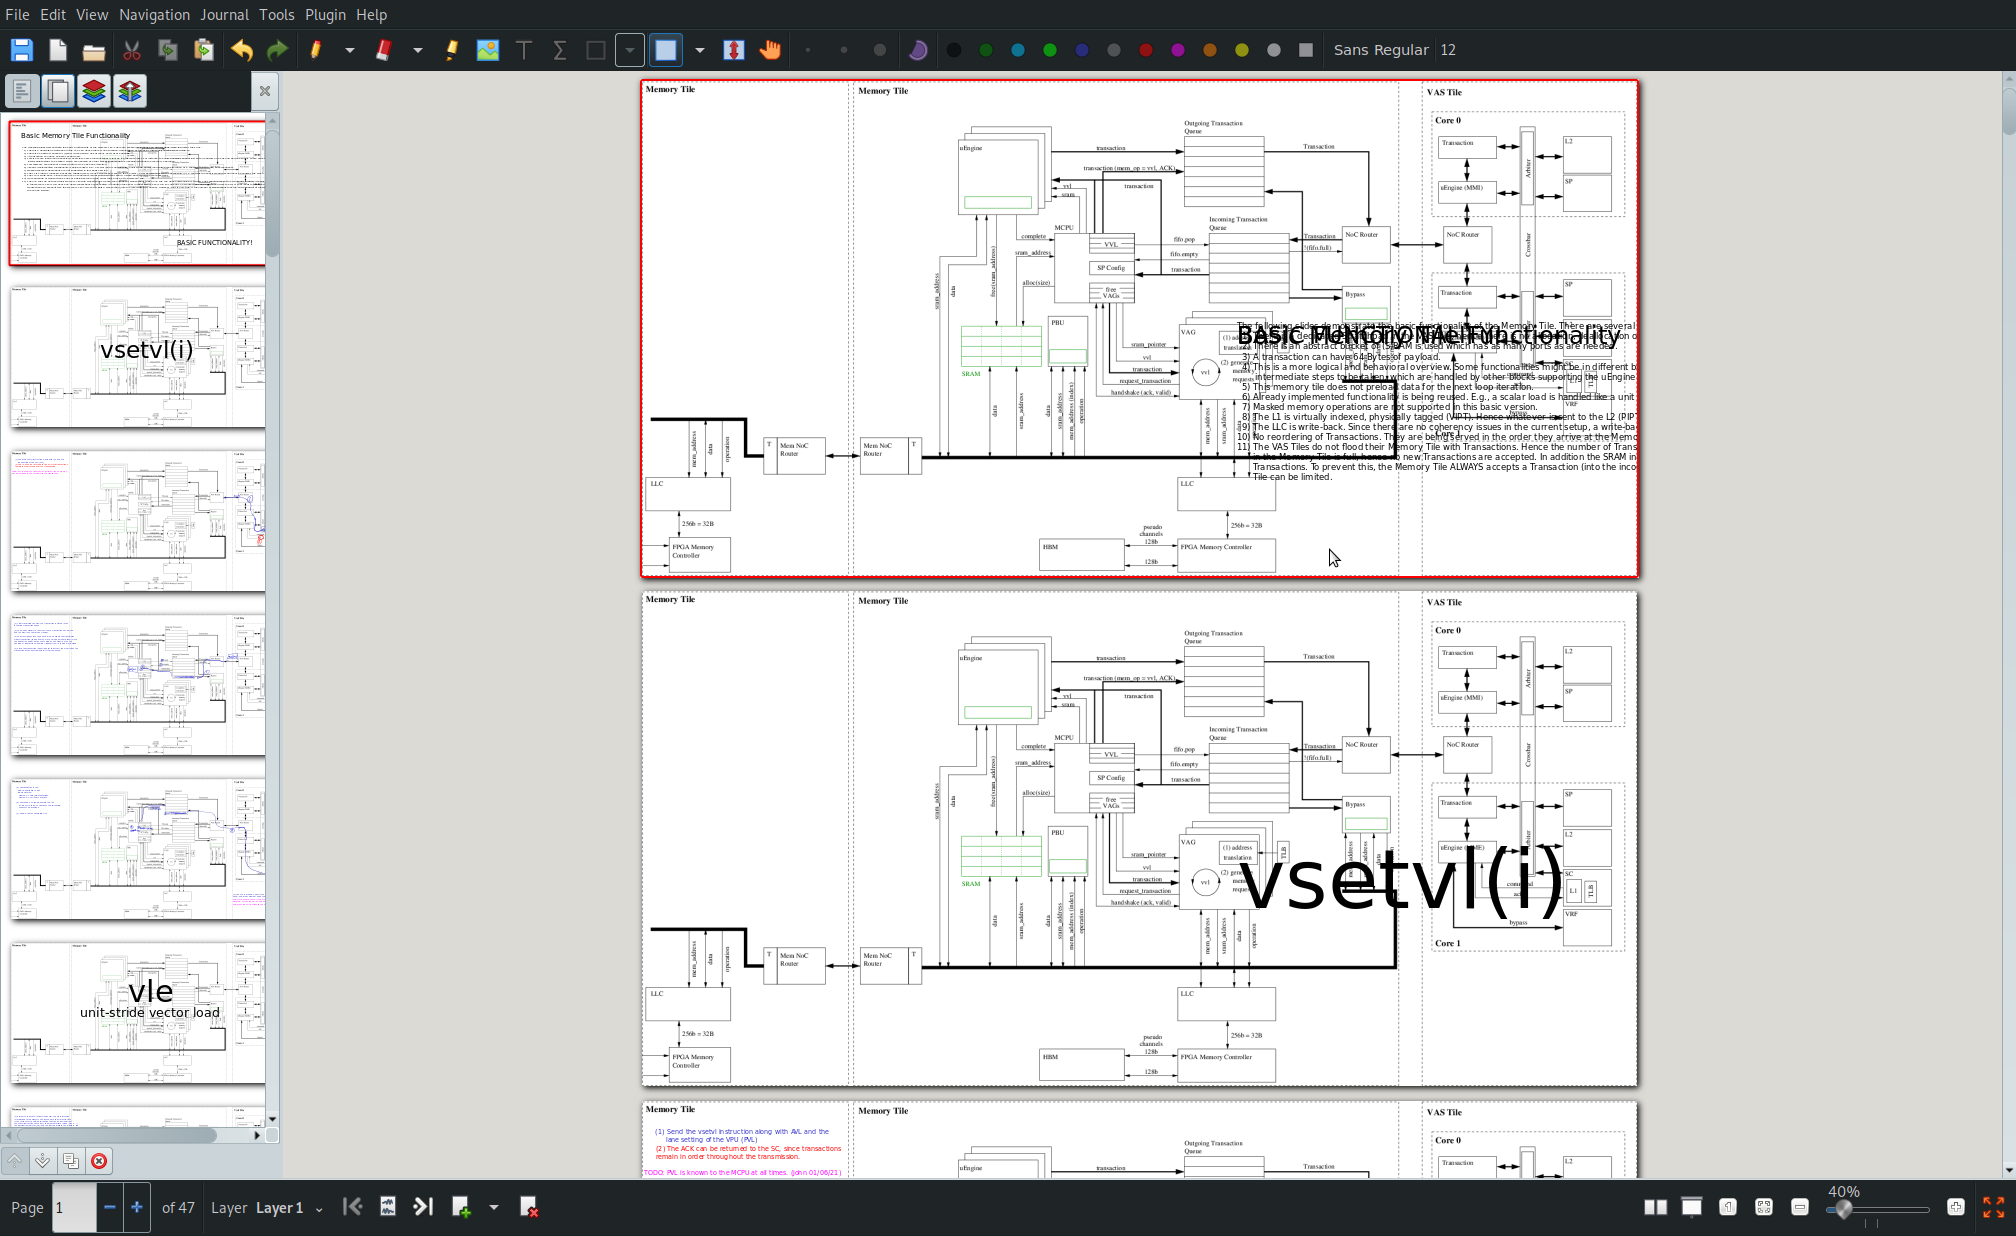The width and height of the screenshot is (2016, 1236).
Task: Select the Pen tool
Action: pos(316,50)
